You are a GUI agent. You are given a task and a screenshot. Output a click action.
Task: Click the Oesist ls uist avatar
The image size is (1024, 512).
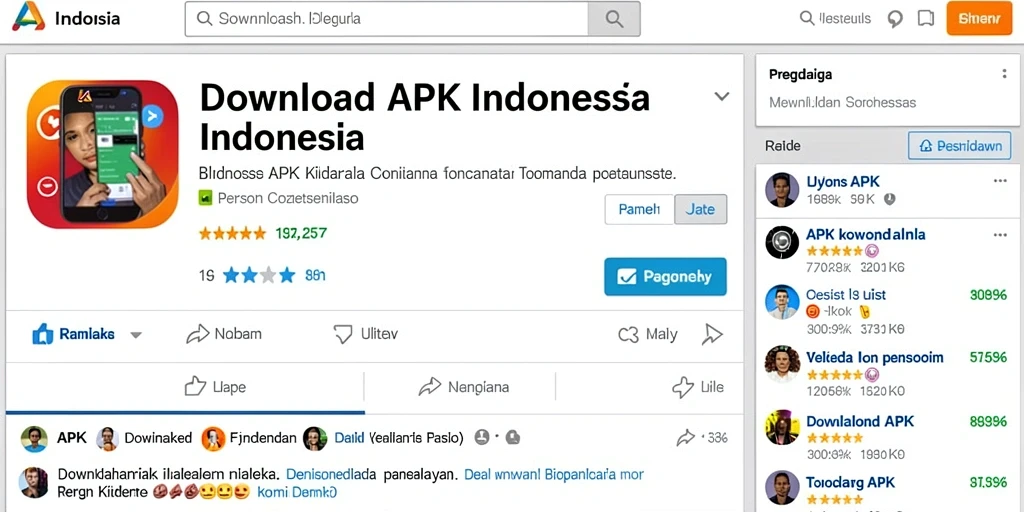pyautogui.click(x=782, y=302)
